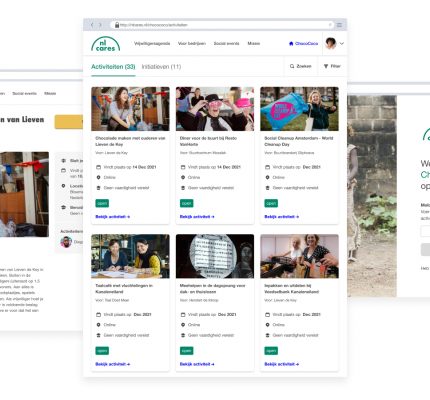This screenshot has width=430, height=400.
Task: Open Social events in the front window
Action: pyautogui.click(x=226, y=44)
